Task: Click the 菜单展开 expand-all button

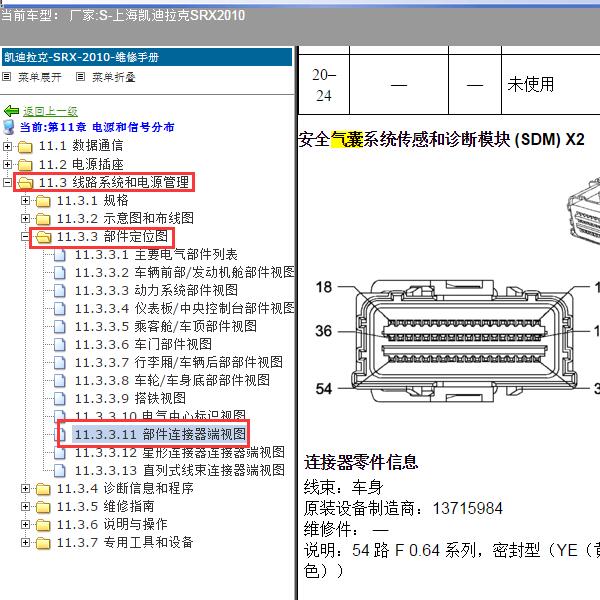Action: [40, 77]
